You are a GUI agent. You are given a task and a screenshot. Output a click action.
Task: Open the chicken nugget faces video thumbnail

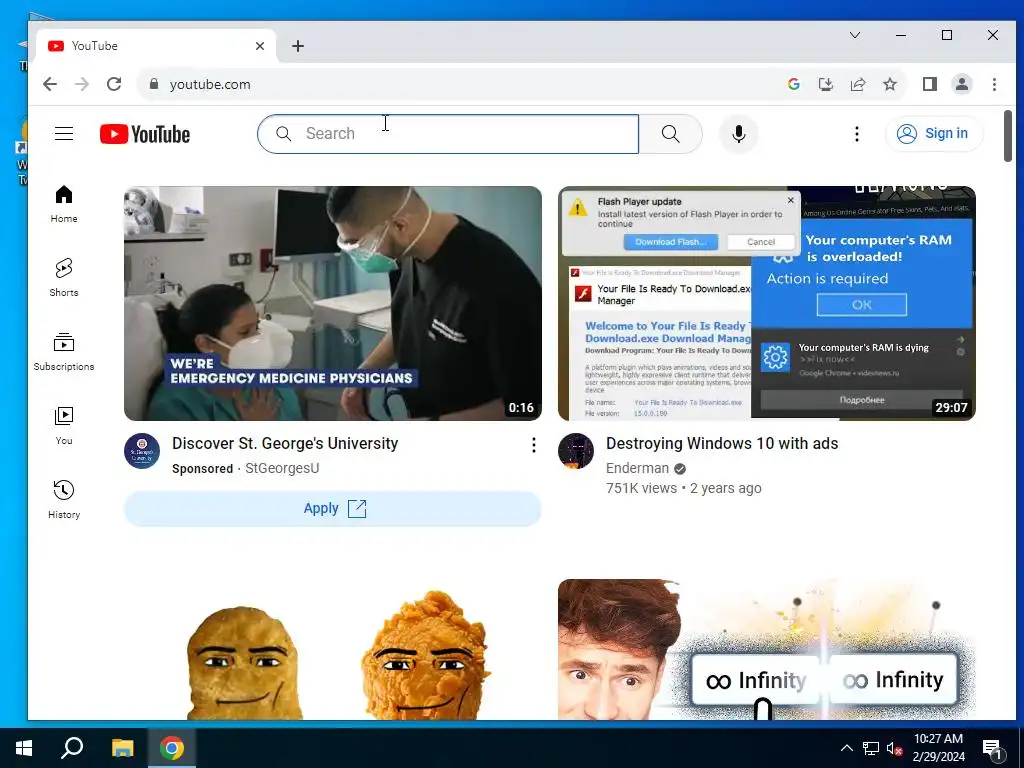tap(333, 650)
